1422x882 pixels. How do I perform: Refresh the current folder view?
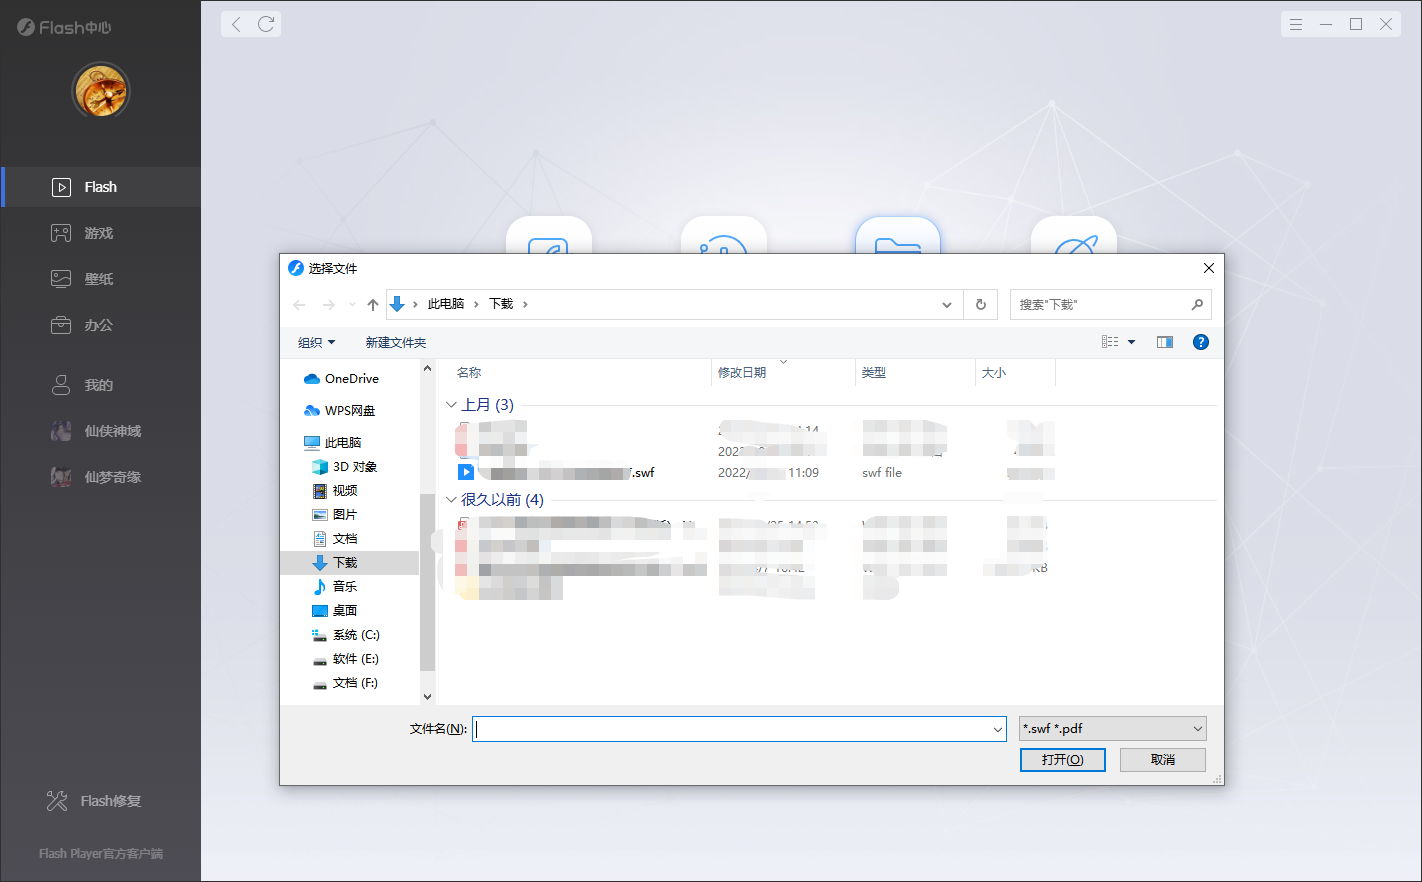980,304
